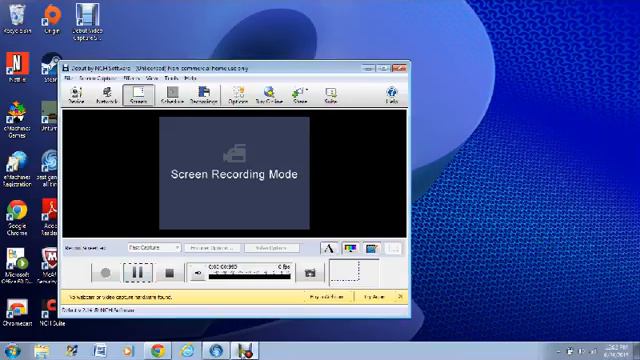Click the Encoder Options button
The width and height of the screenshot is (640, 360).
pos(212,248)
